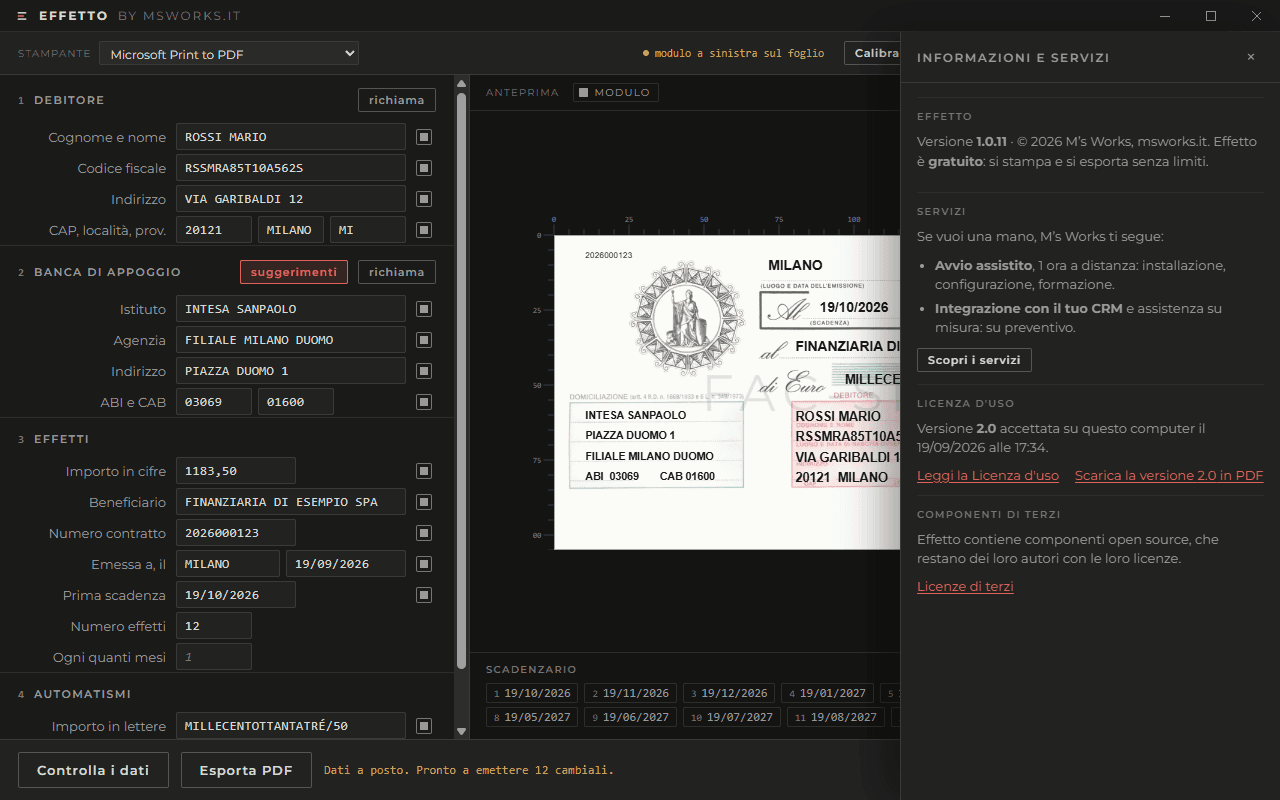
Task: Click the Numero contratto field
Action: (236, 533)
